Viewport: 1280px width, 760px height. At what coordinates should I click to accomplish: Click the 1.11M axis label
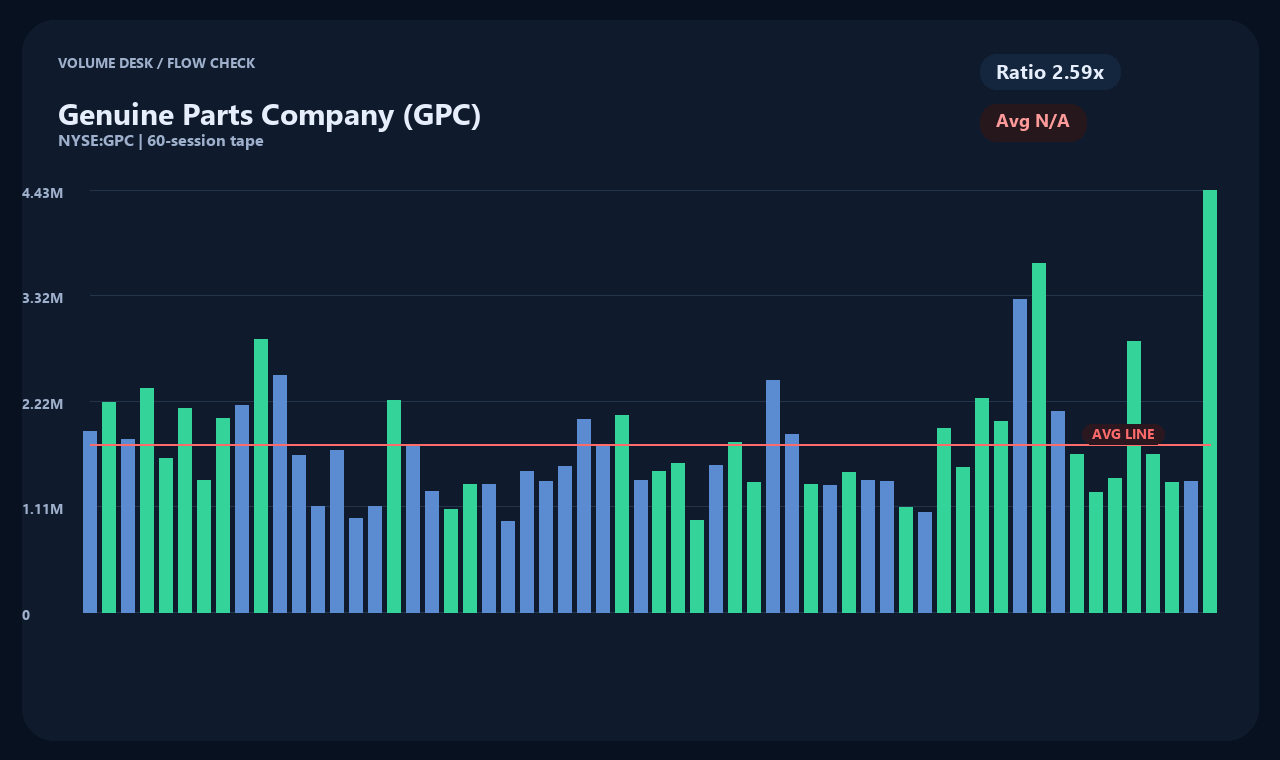coord(43,509)
